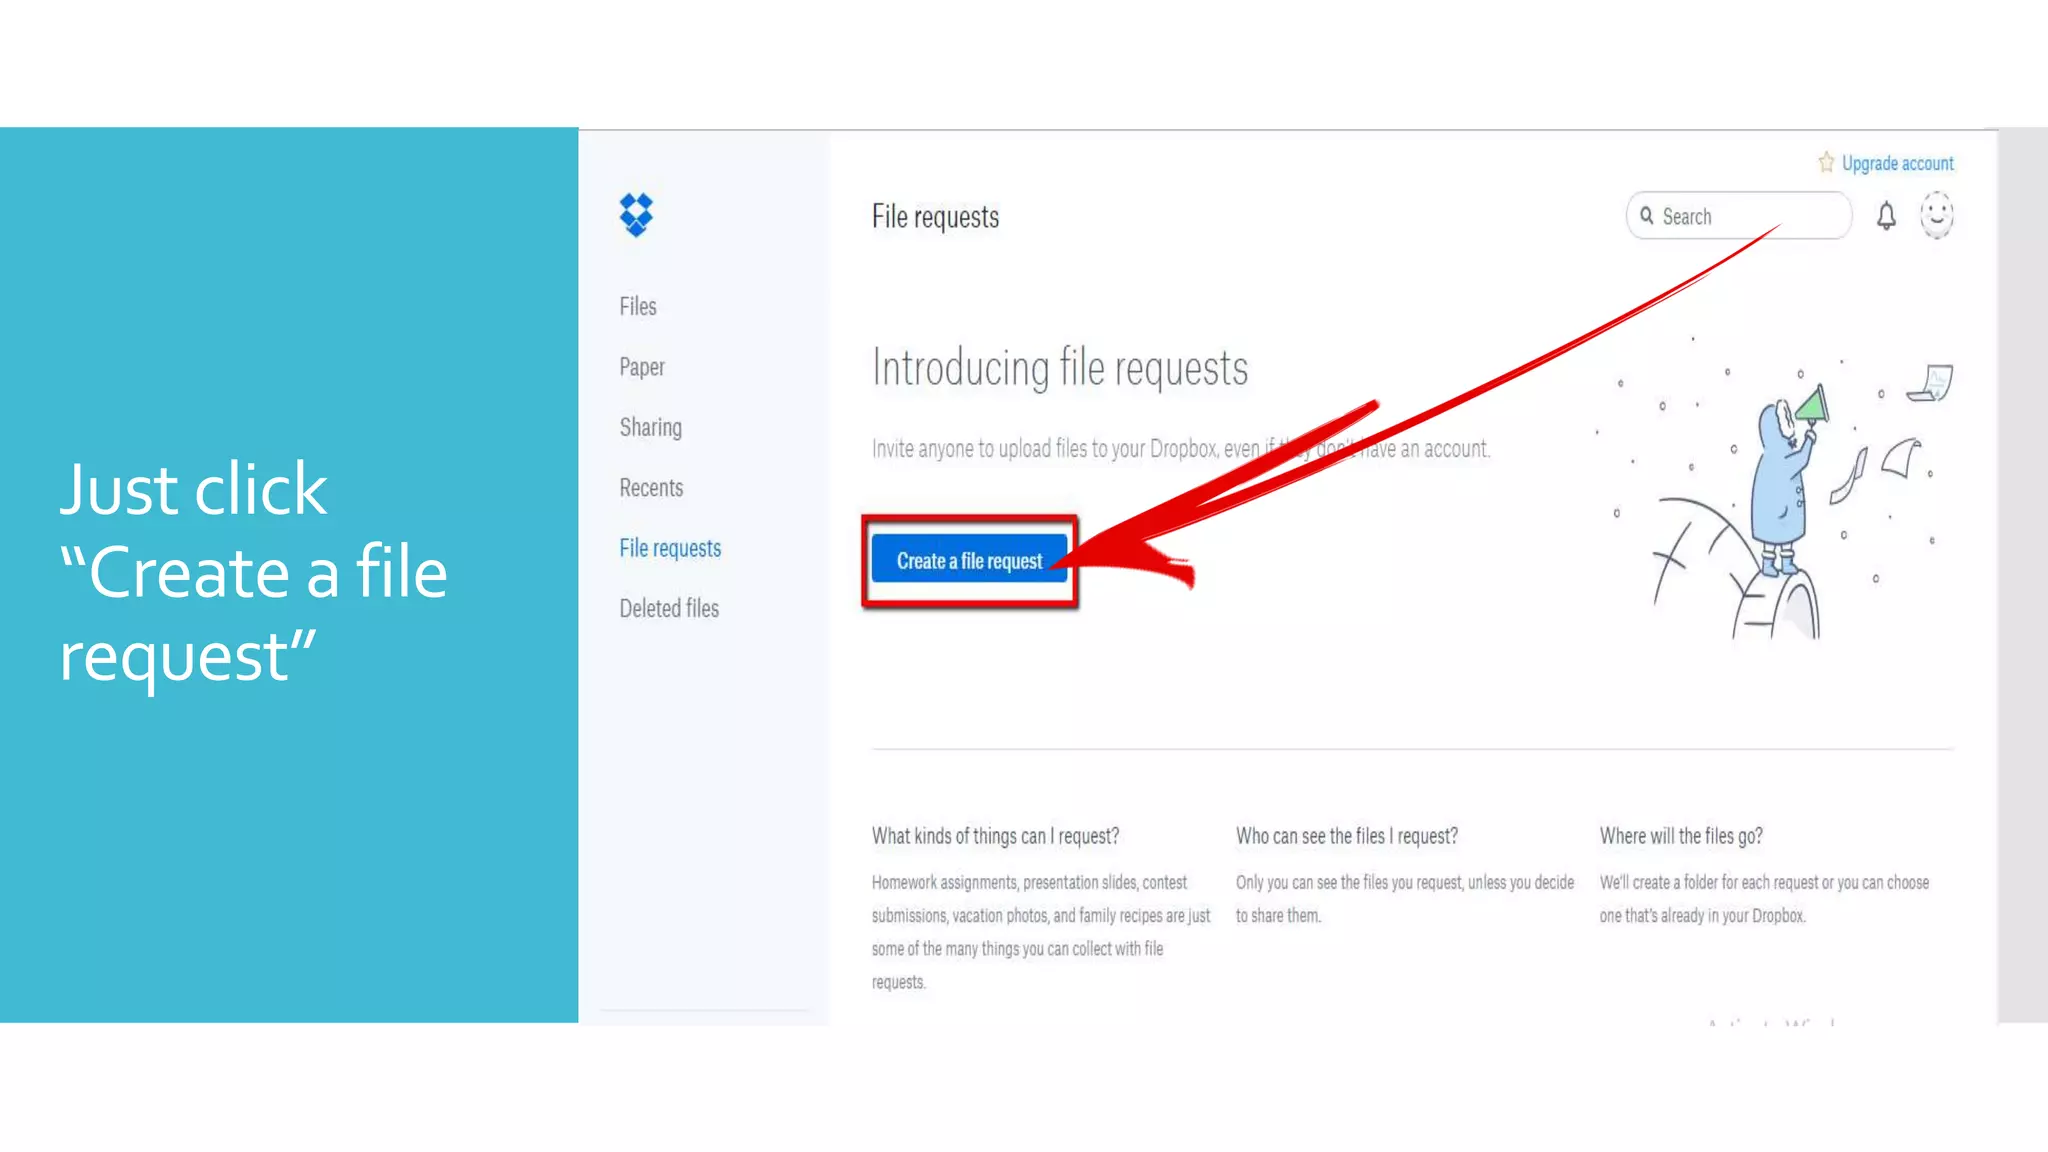Click the search magnifier icon
Image resolution: width=2048 pixels, height=1152 pixels.
[1647, 216]
